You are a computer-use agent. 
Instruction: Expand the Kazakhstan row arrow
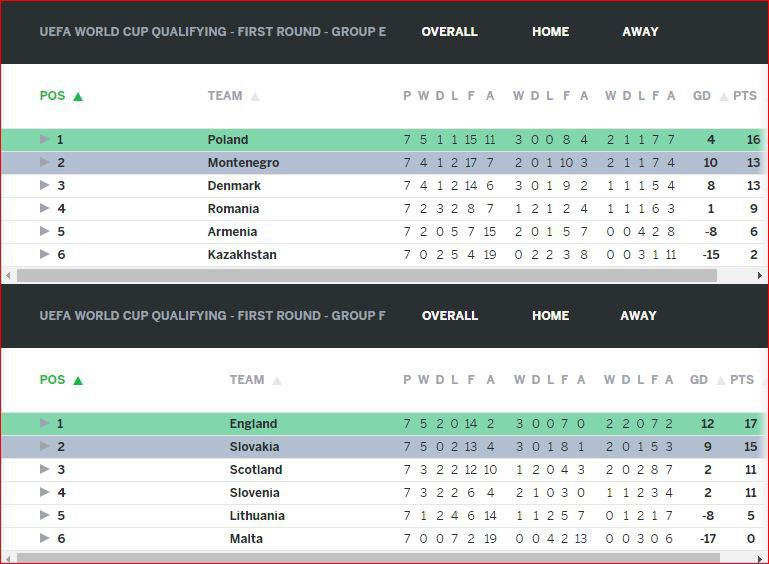point(44,254)
